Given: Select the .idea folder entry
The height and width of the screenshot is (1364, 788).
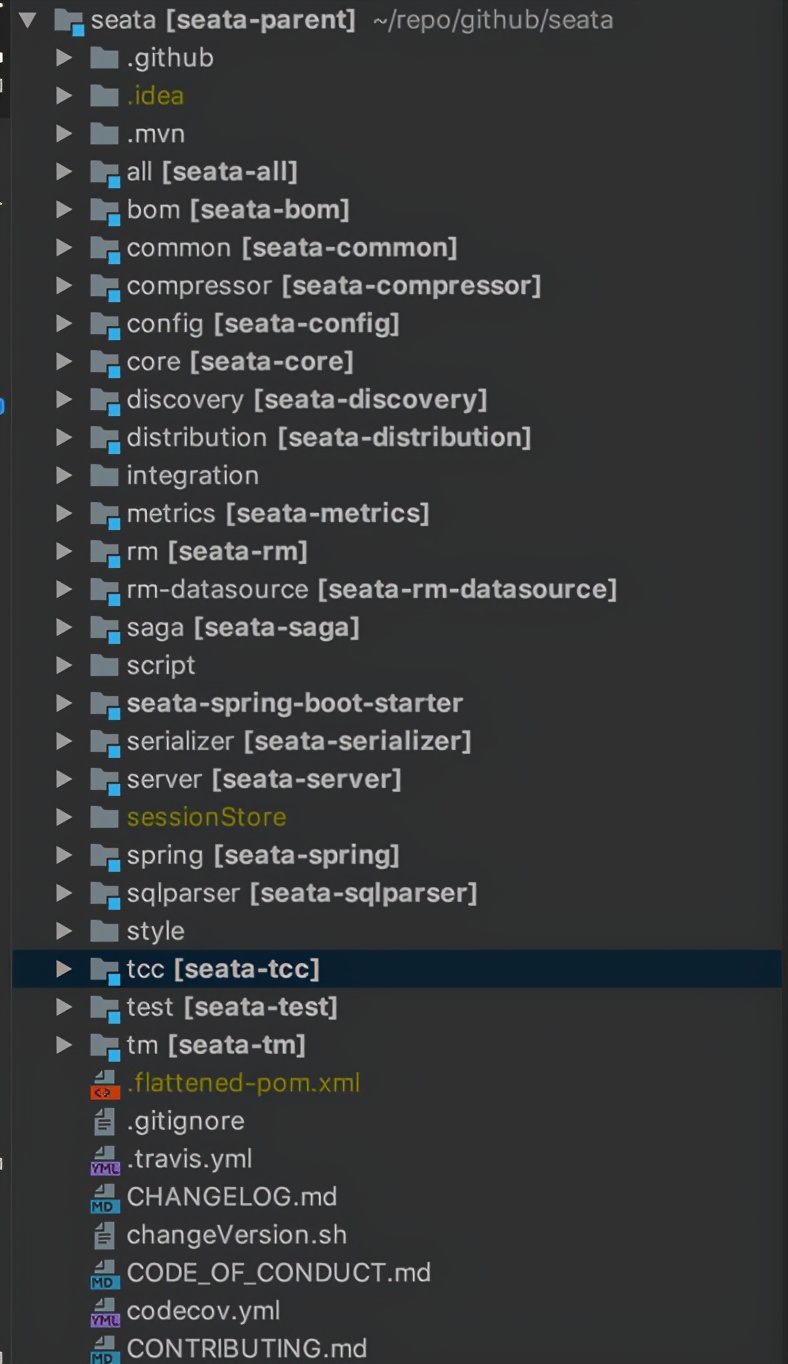Looking at the screenshot, I should click(x=154, y=95).
